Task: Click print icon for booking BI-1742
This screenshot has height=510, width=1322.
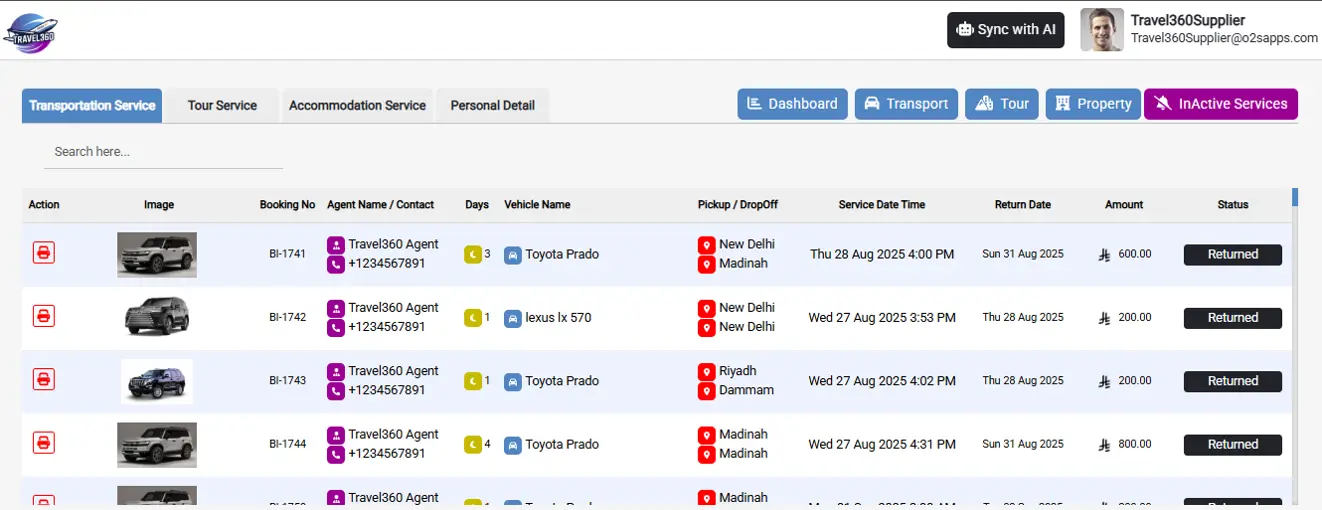Action: pyautogui.click(x=43, y=316)
